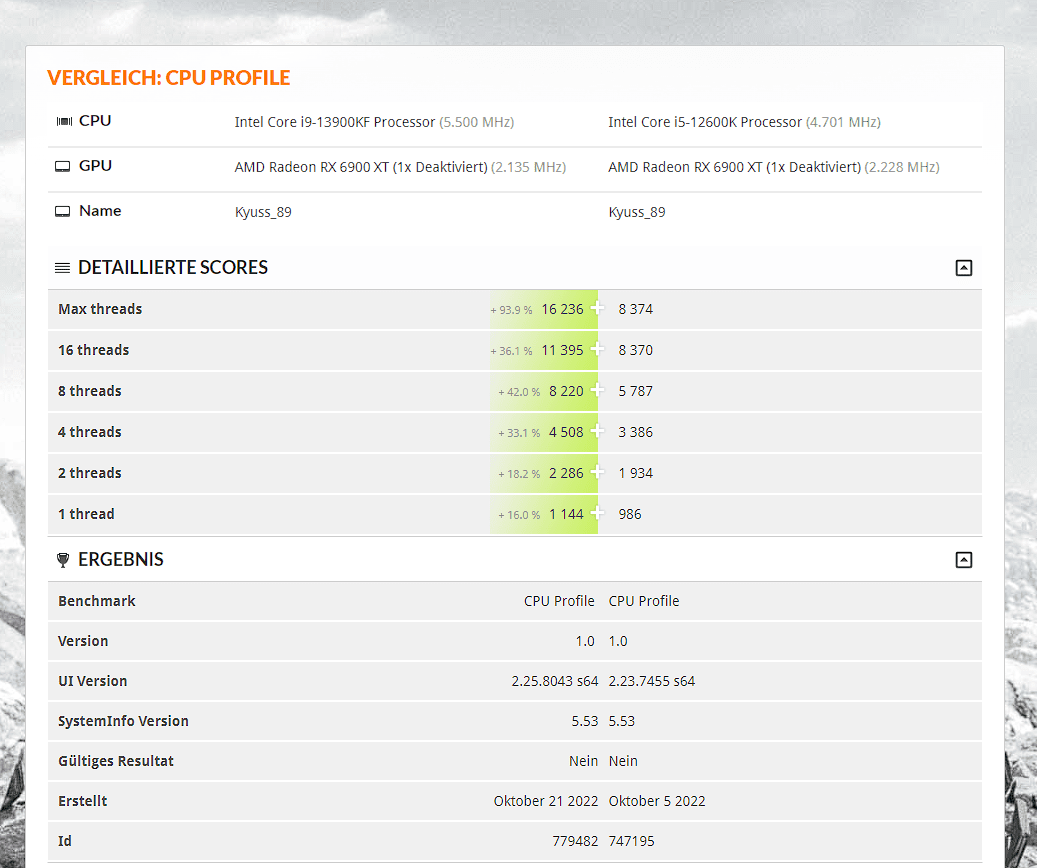Click the Benchmark row label
The width and height of the screenshot is (1037, 868).
click(97, 601)
